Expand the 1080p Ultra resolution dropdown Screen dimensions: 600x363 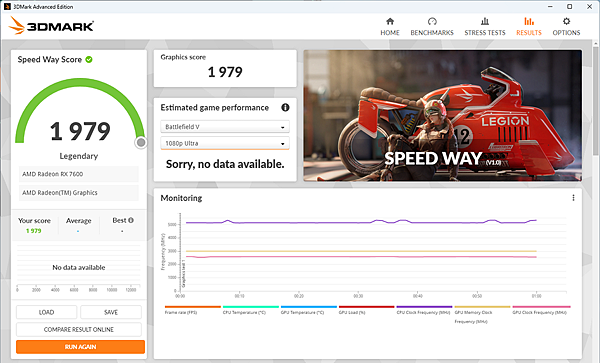pos(225,143)
